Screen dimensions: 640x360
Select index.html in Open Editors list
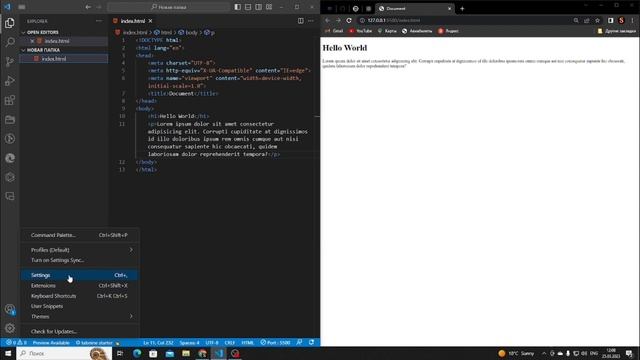[x=64, y=41]
